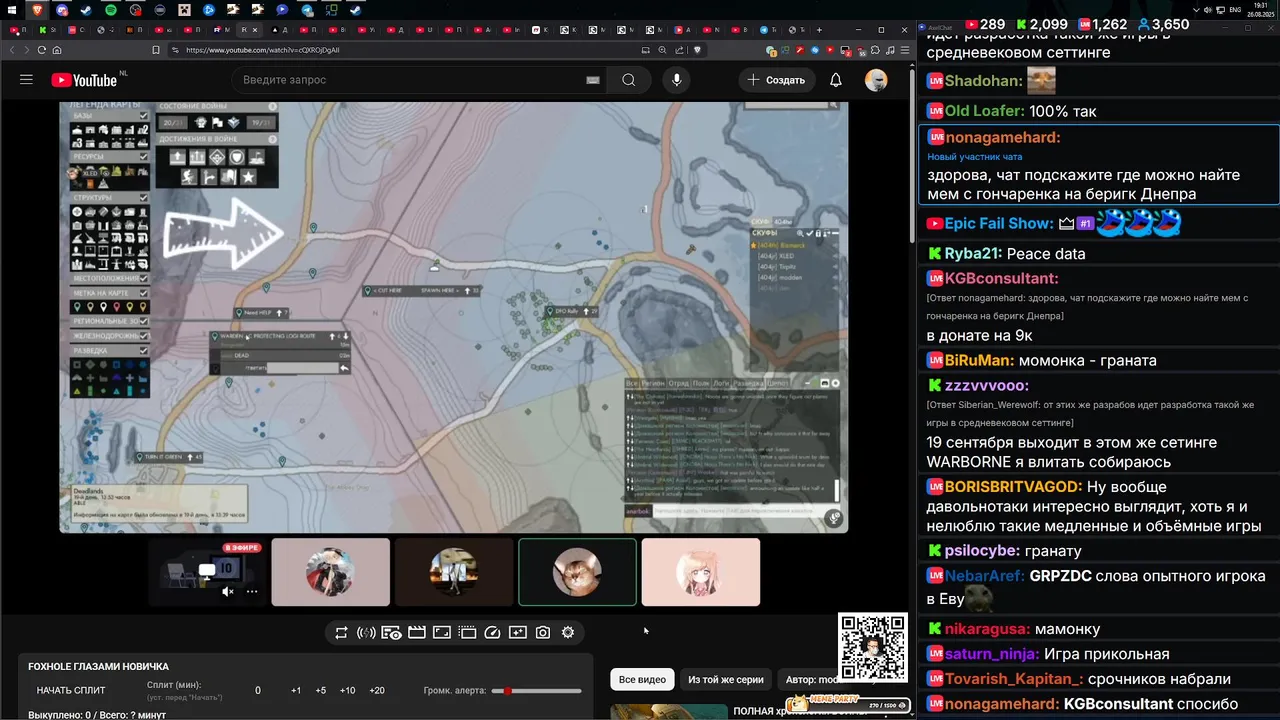Add +10 minutes to split

click(347, 690)
